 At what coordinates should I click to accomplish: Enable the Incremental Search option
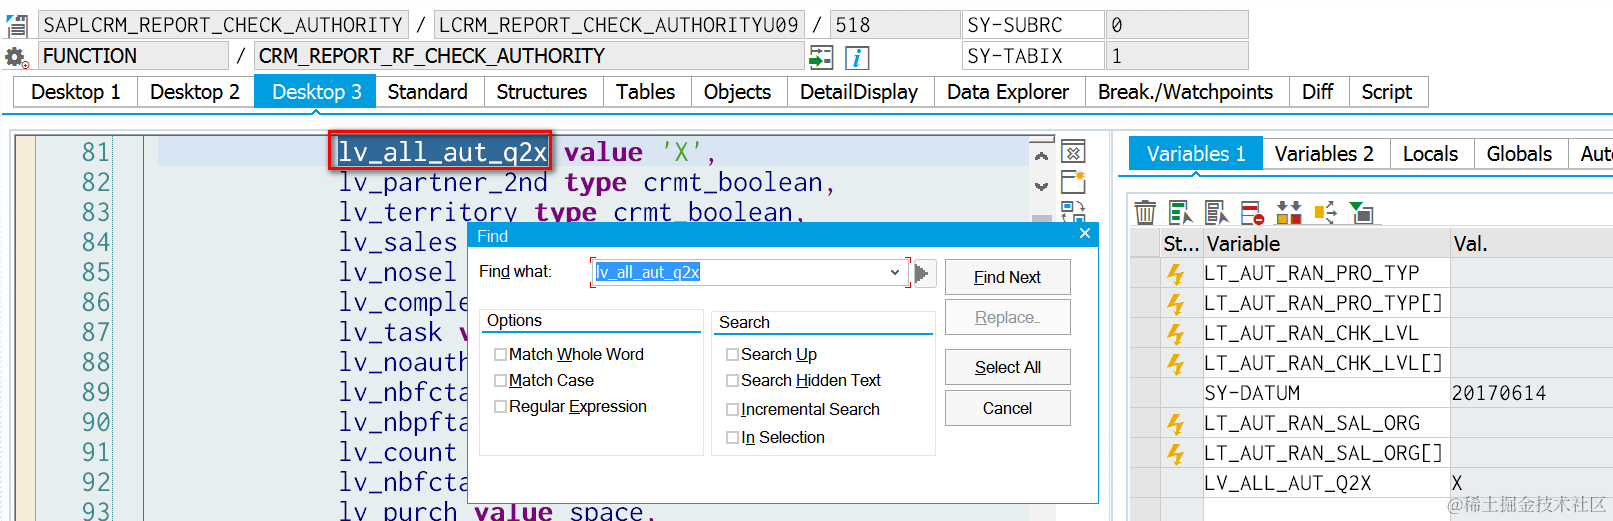[732, 409]
